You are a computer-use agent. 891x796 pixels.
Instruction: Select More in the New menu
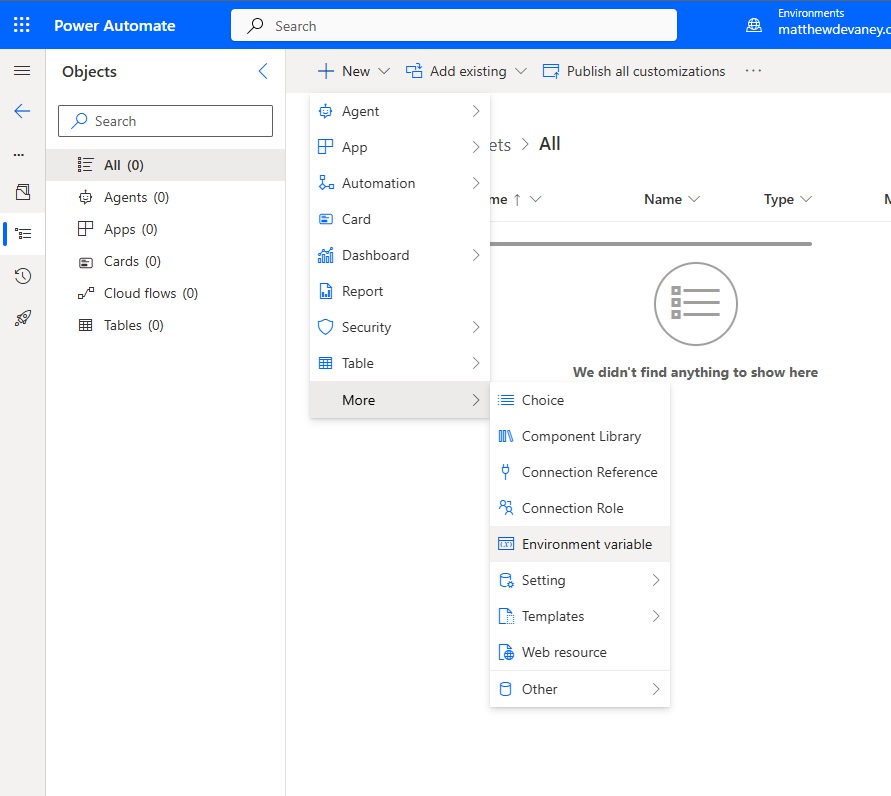click(399, 400)
